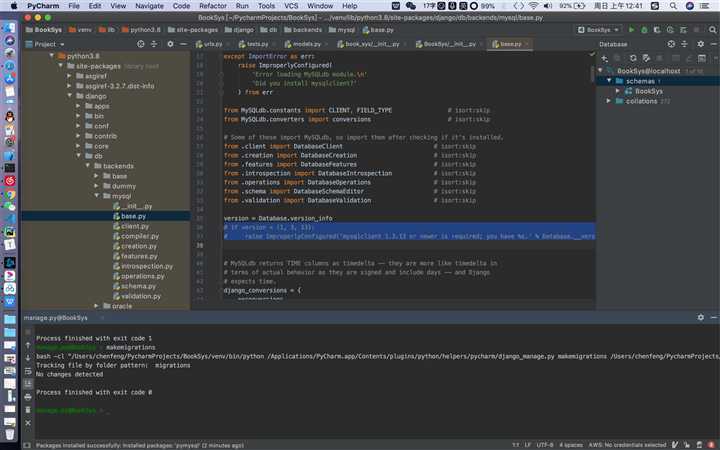The height and width of the screenshot is (450, 720).
Task: Open the Navigate menu
Action: 149,6
